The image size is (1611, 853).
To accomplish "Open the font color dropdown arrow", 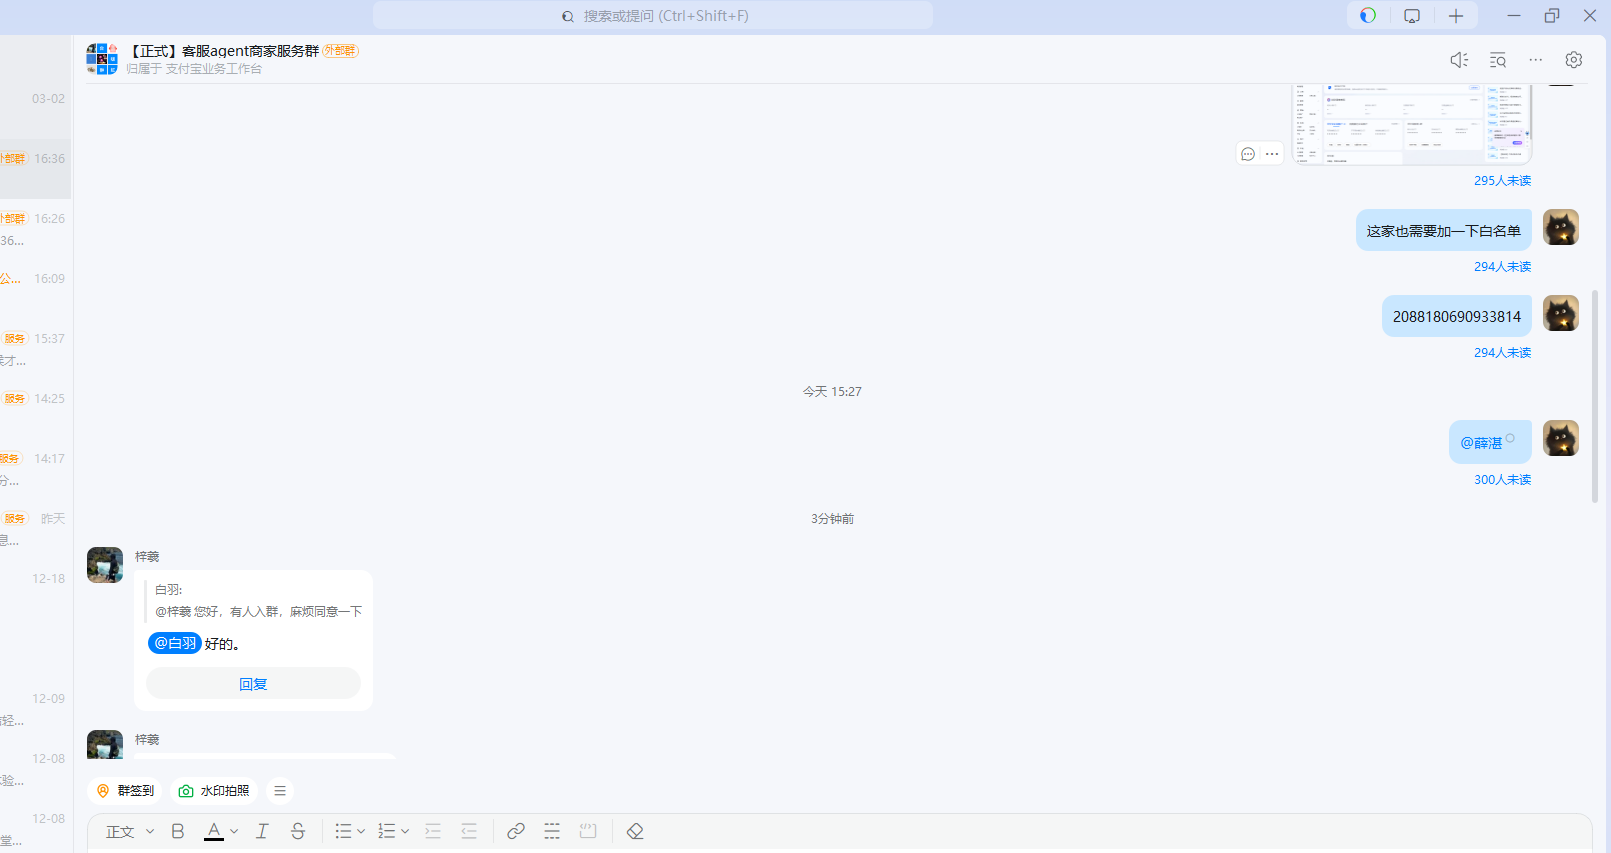I will click(234, 831).
